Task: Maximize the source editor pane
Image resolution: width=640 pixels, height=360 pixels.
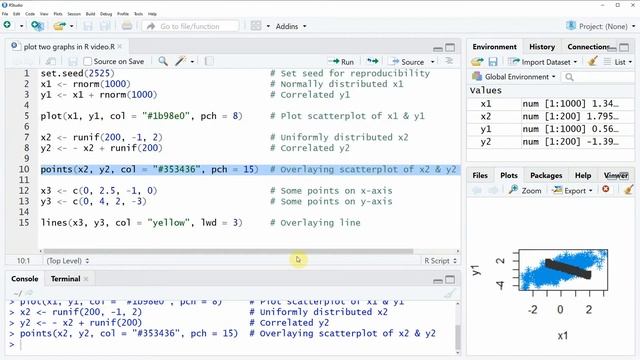Action: (450, 48)
